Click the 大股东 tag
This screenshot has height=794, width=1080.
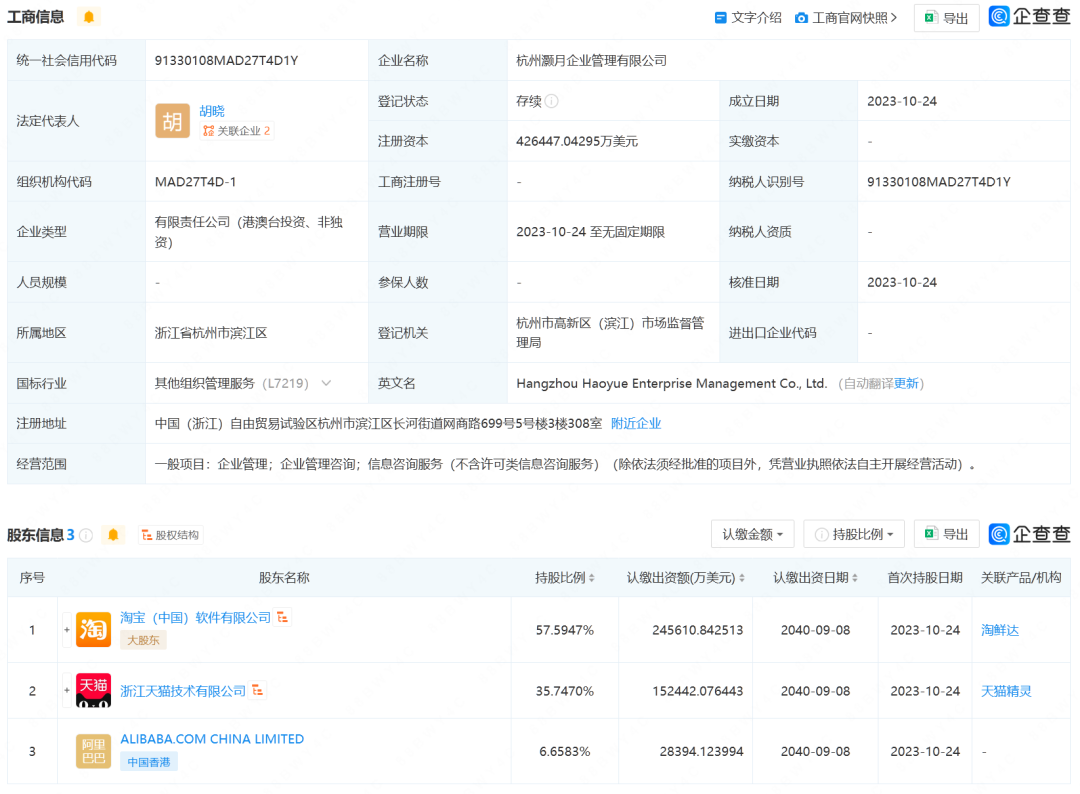tap(143, 640)
